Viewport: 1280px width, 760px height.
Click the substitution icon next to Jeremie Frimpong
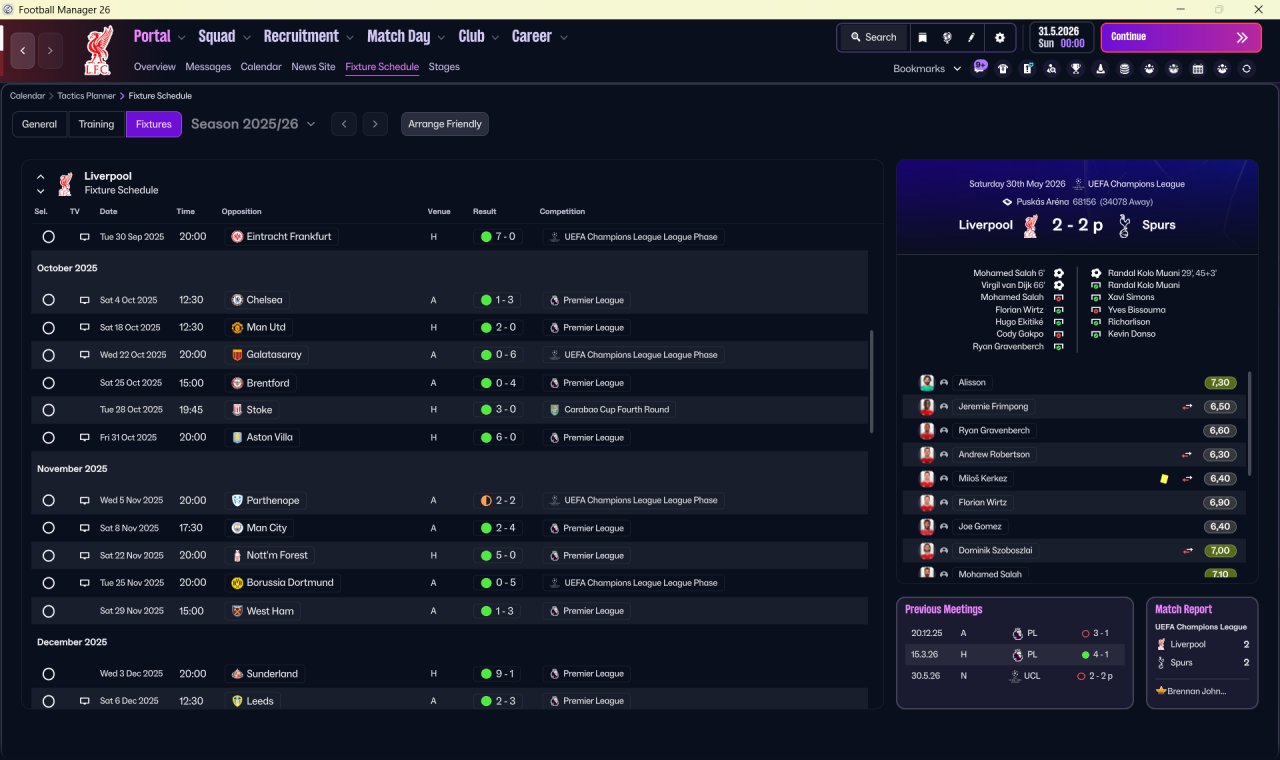click(x=1188, y=407)
